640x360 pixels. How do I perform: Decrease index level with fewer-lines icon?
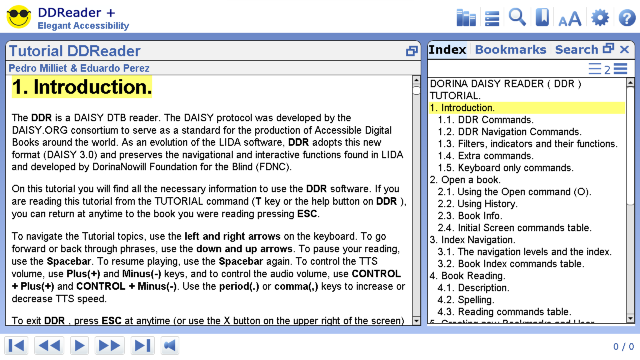click(595, 69)
